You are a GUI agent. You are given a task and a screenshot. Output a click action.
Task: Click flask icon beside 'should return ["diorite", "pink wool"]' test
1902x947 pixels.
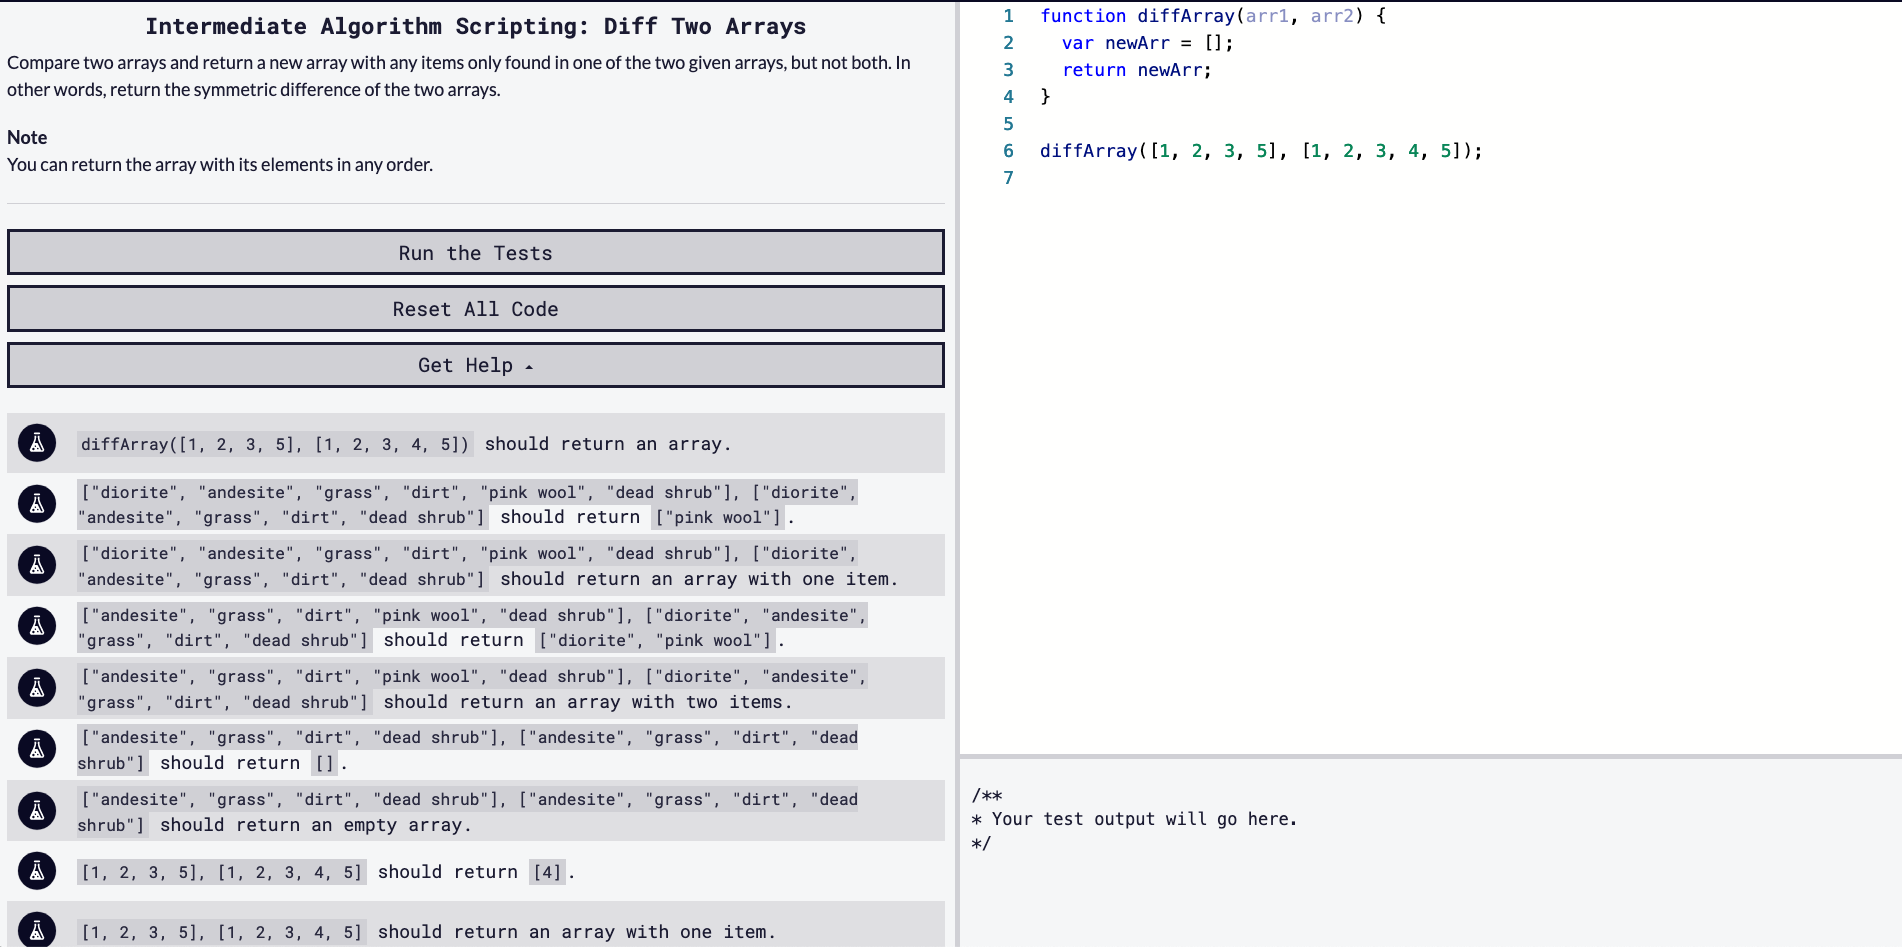click(x=37, y=626)
